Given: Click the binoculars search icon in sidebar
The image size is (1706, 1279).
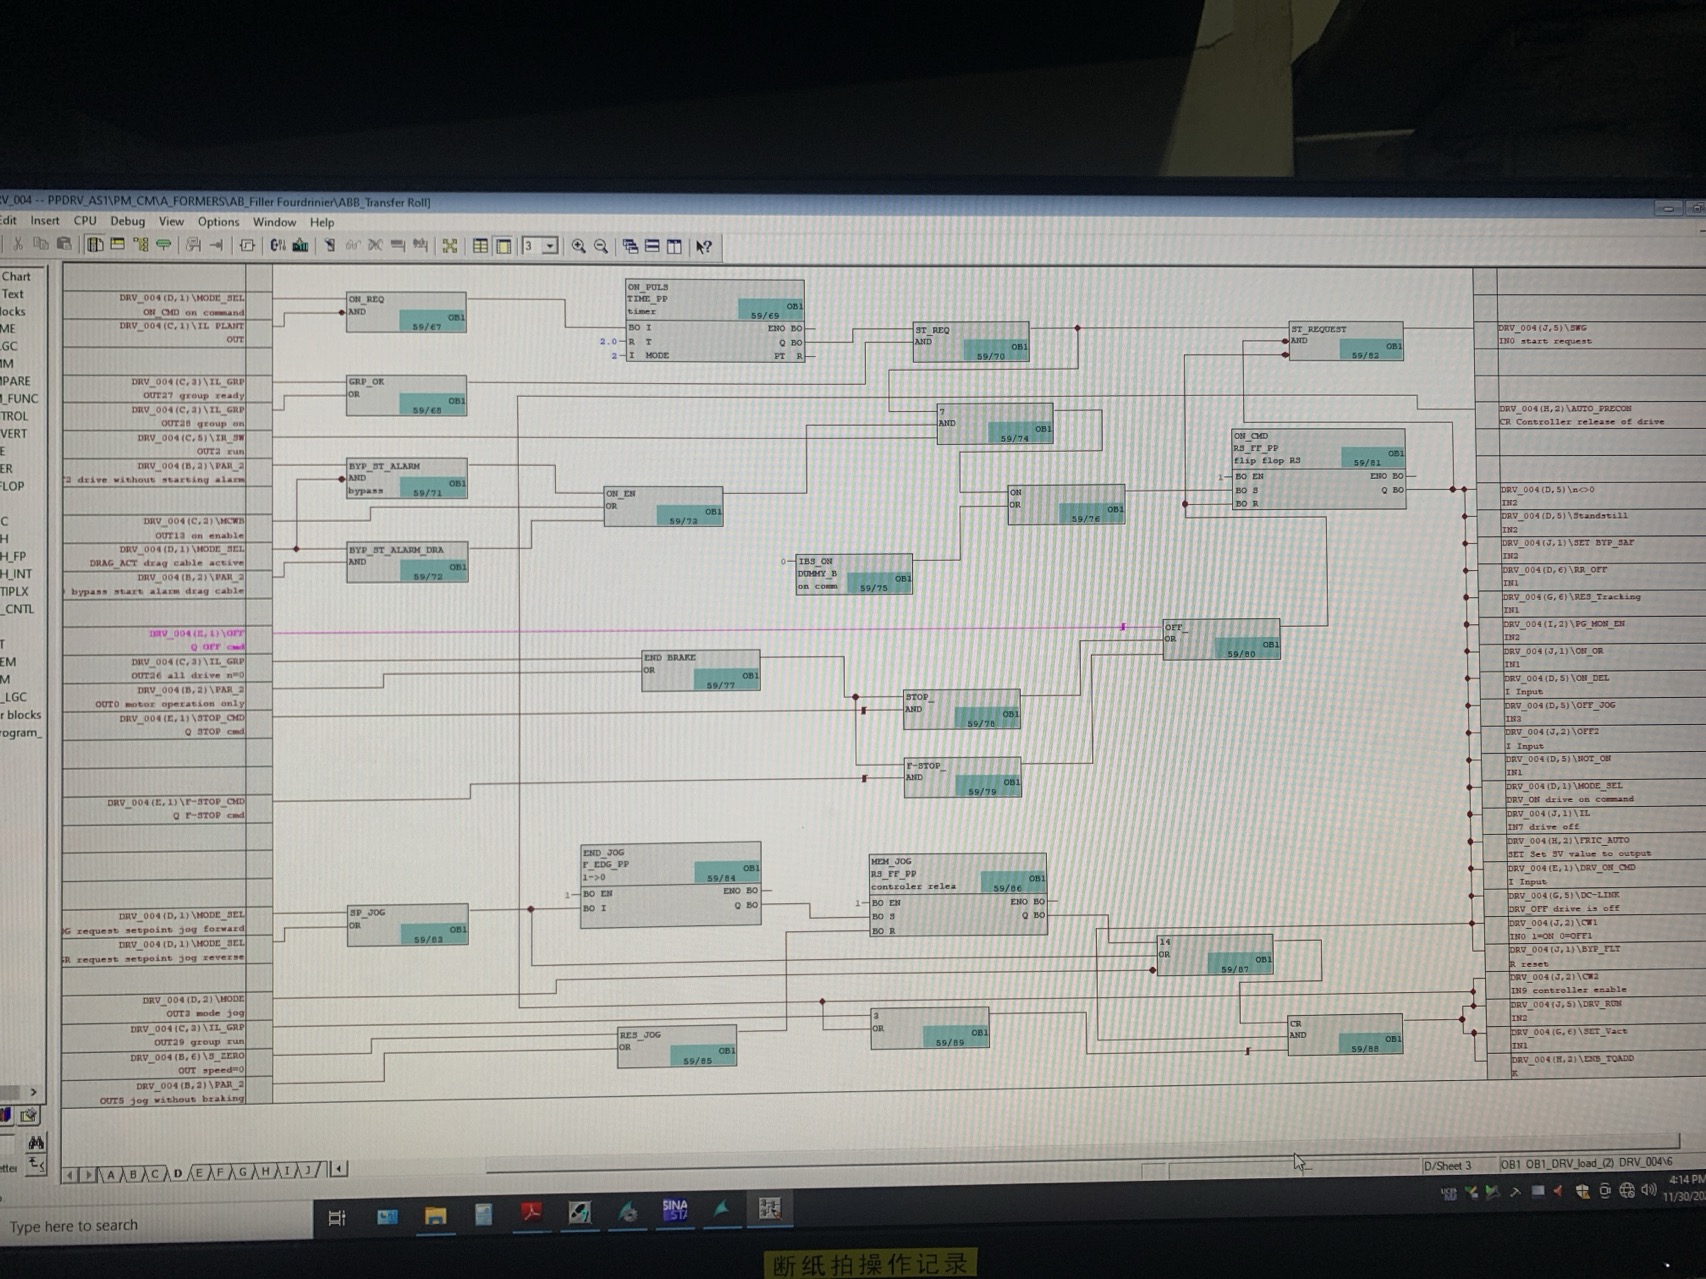Looking at the screenshot, I should (x=36, y=1142).
